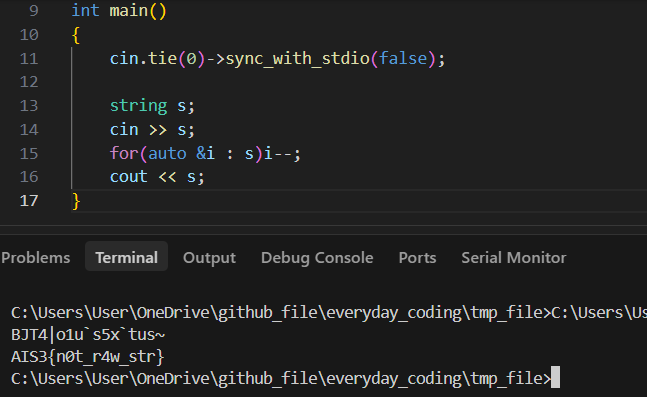Open the Serial Monitor tab
The height and width of the screenshot is (397, 647).
pyautogui.click(x=513, y=258)
